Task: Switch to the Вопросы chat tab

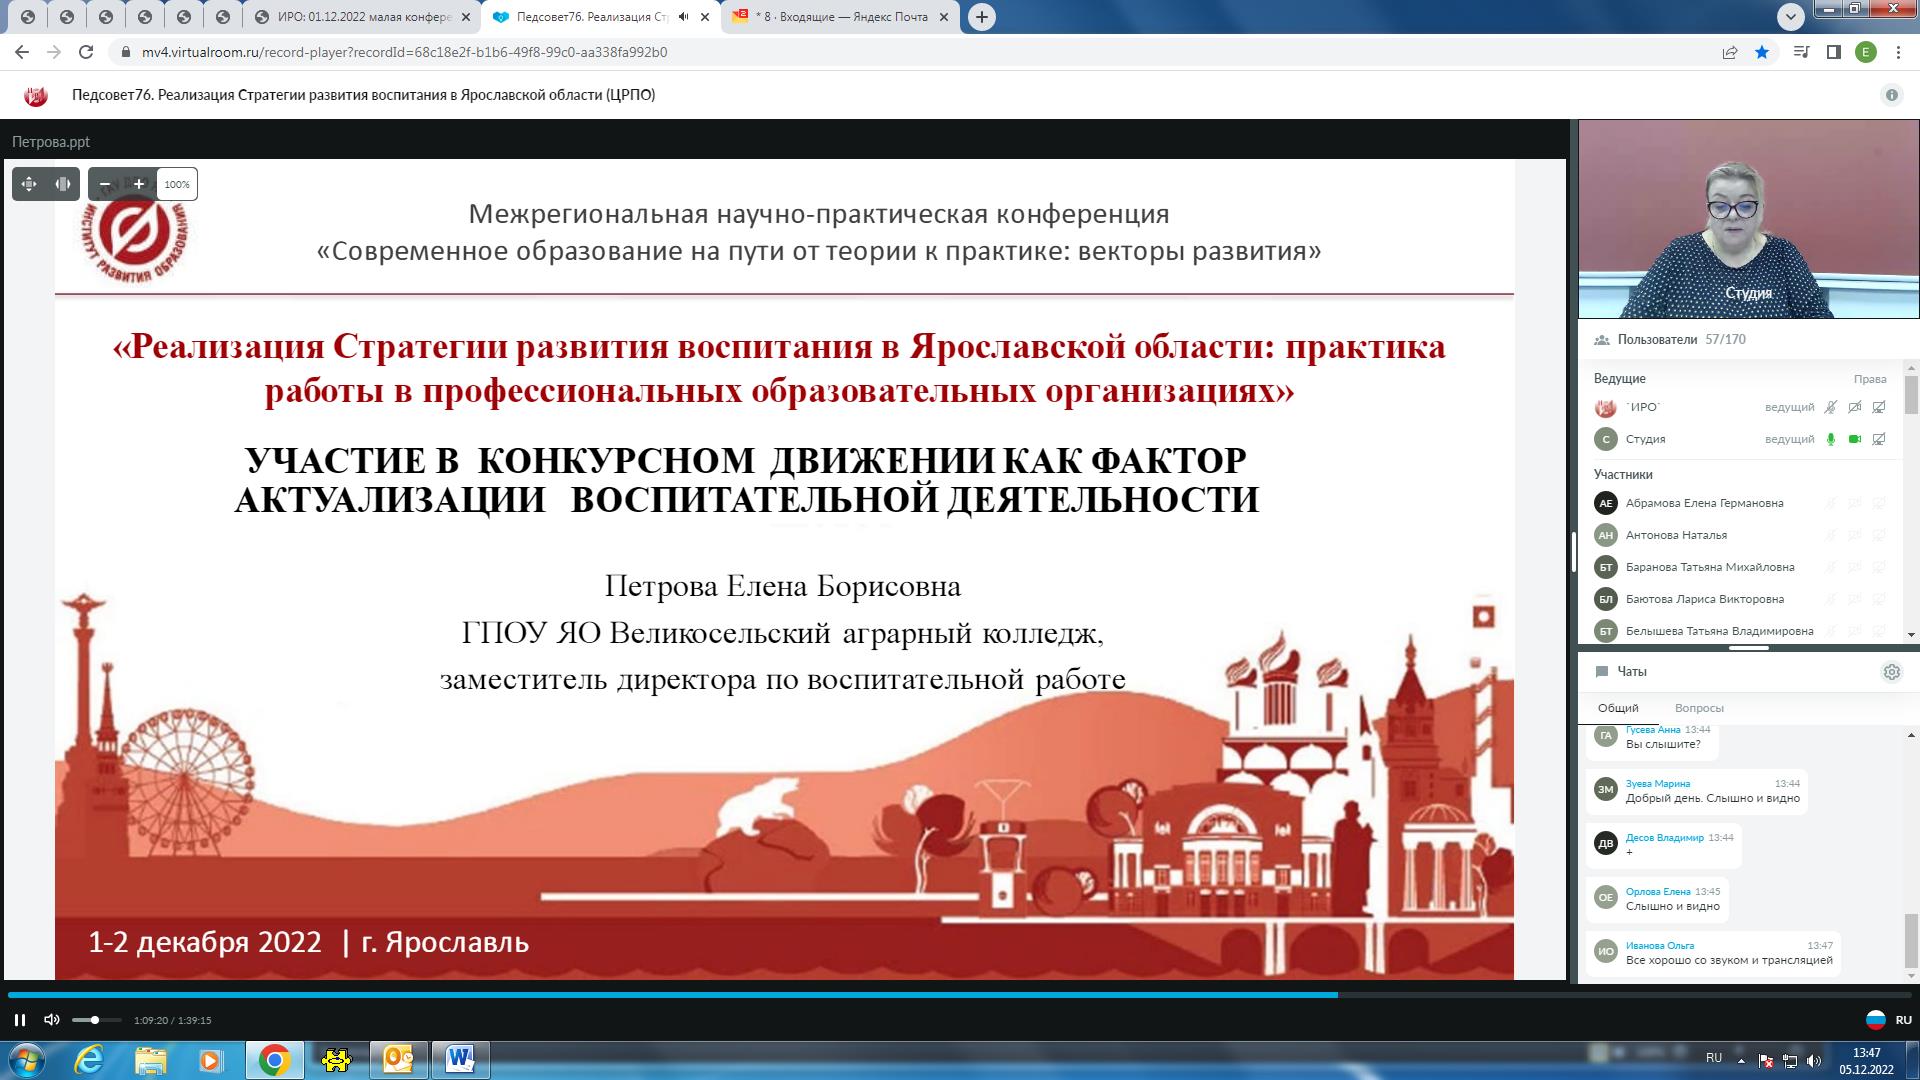Action: coord(1699,708)
